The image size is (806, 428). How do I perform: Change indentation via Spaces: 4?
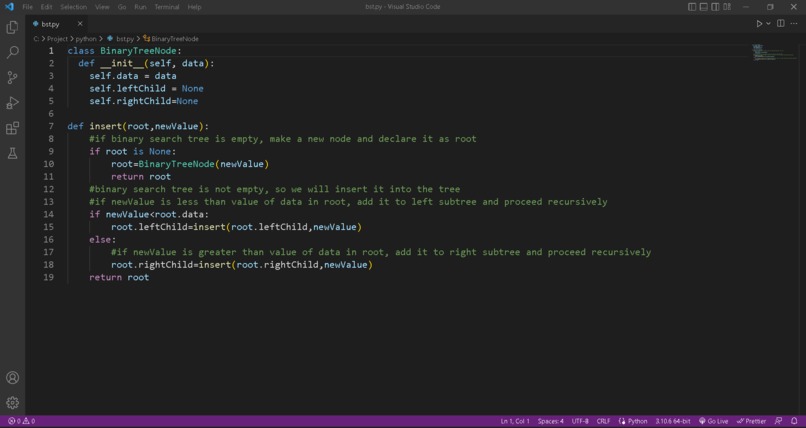(x=551, y=421)
